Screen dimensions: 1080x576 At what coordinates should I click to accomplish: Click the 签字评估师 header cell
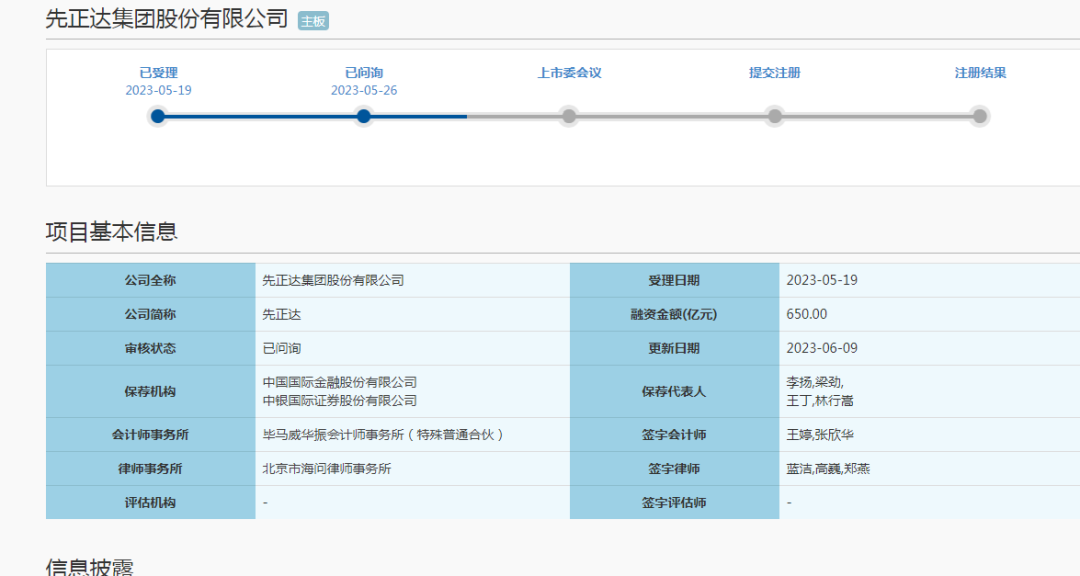click(x=674, y=502)
